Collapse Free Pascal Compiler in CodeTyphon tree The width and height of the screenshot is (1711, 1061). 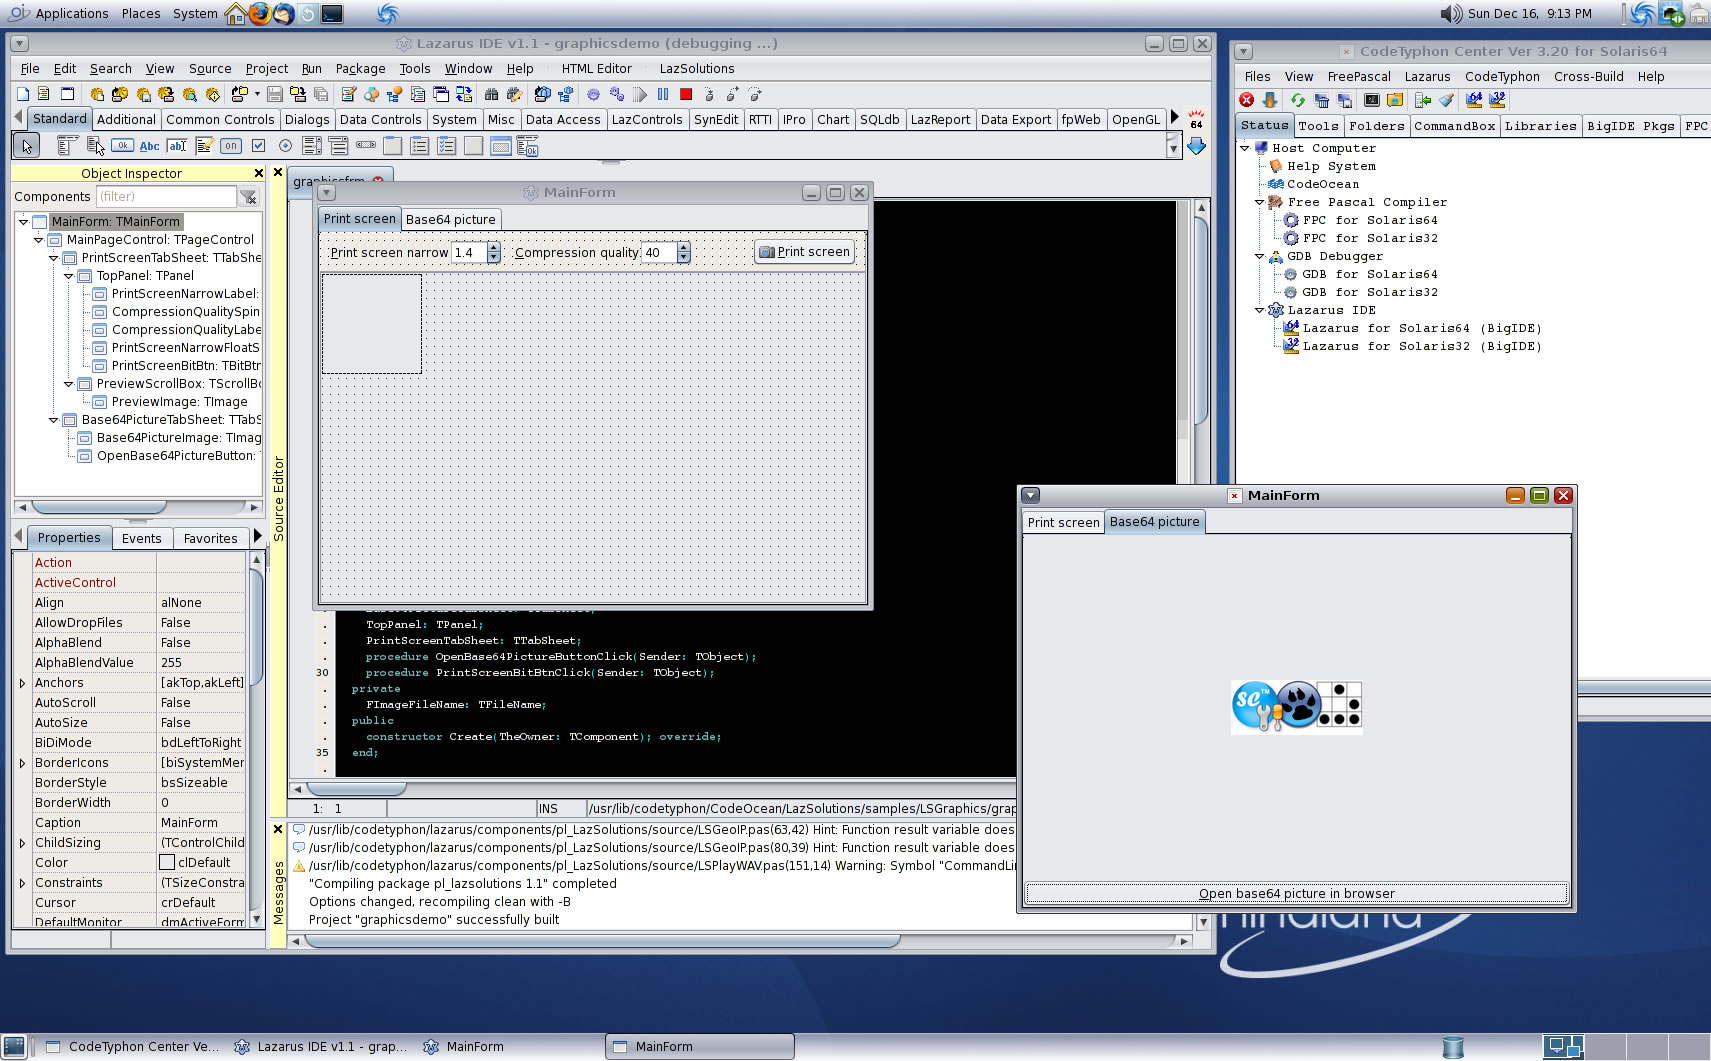(x=1259, y=202)
